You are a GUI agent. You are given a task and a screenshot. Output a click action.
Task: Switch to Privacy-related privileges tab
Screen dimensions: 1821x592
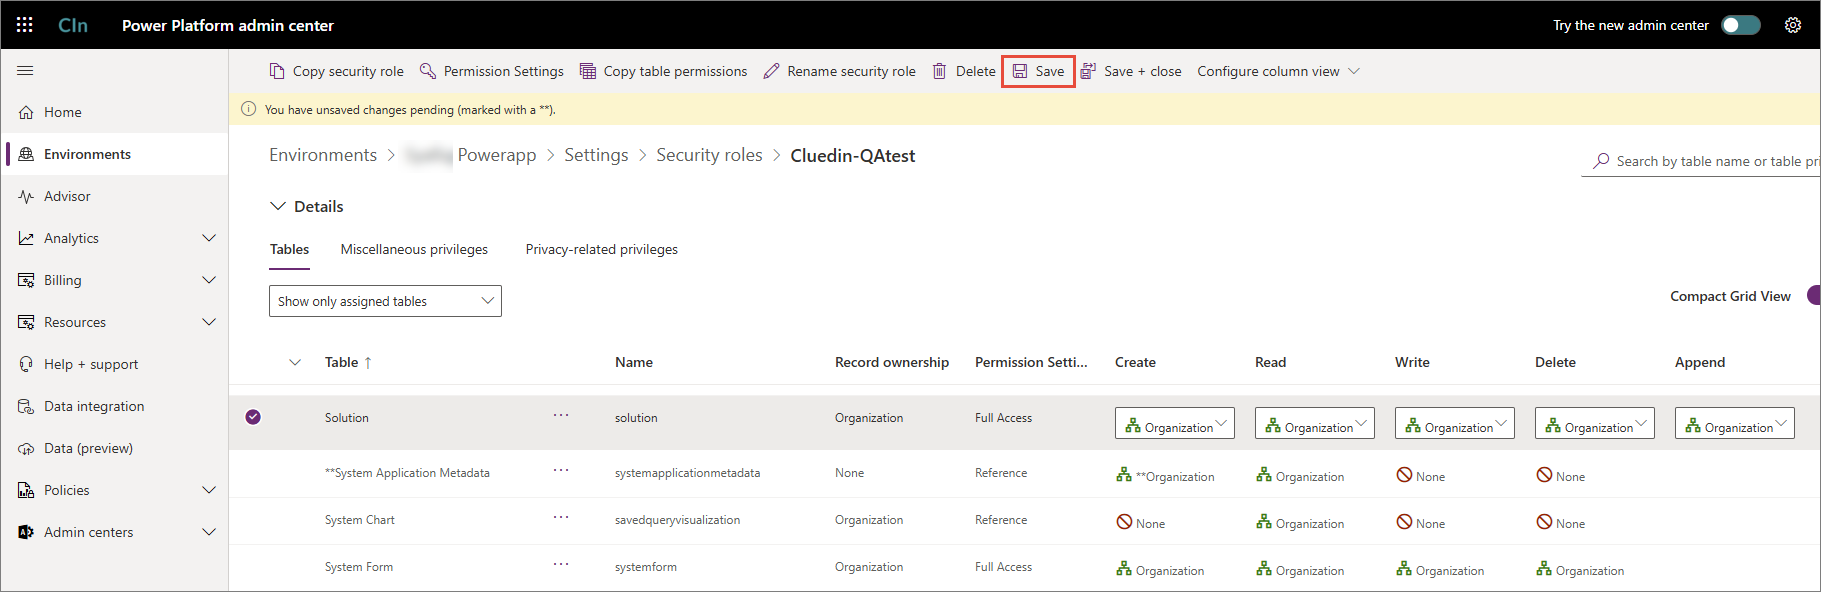coord(602,249)
